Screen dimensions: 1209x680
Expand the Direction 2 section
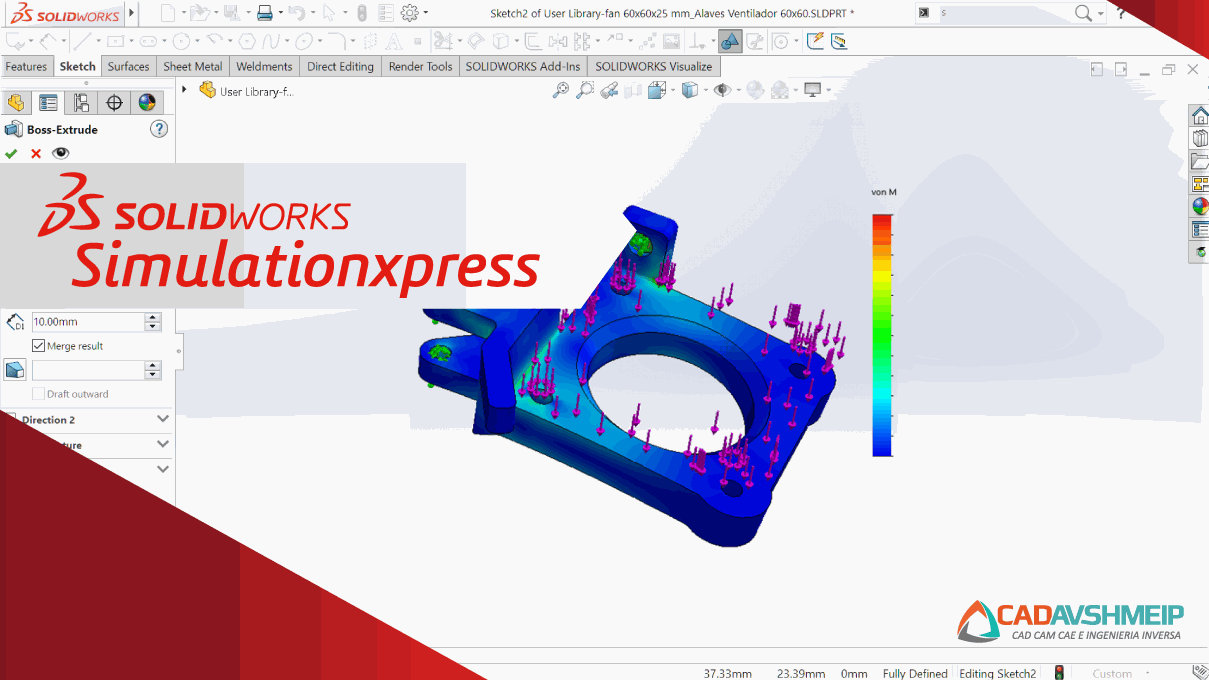[162, 419]
